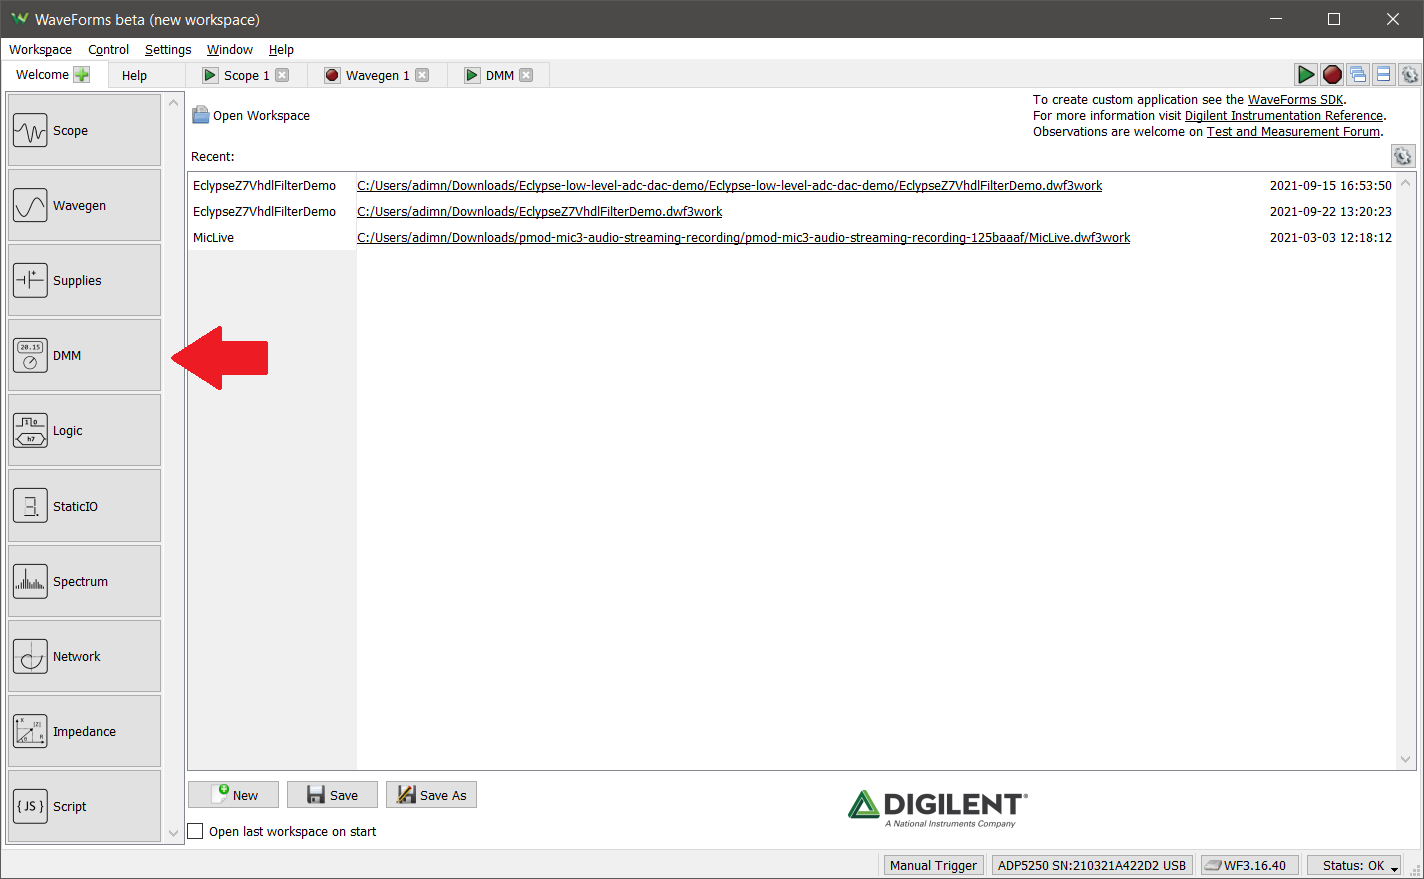Click the red Stop all button
Screen dimensions: 1424x879
coord(1332,74)
